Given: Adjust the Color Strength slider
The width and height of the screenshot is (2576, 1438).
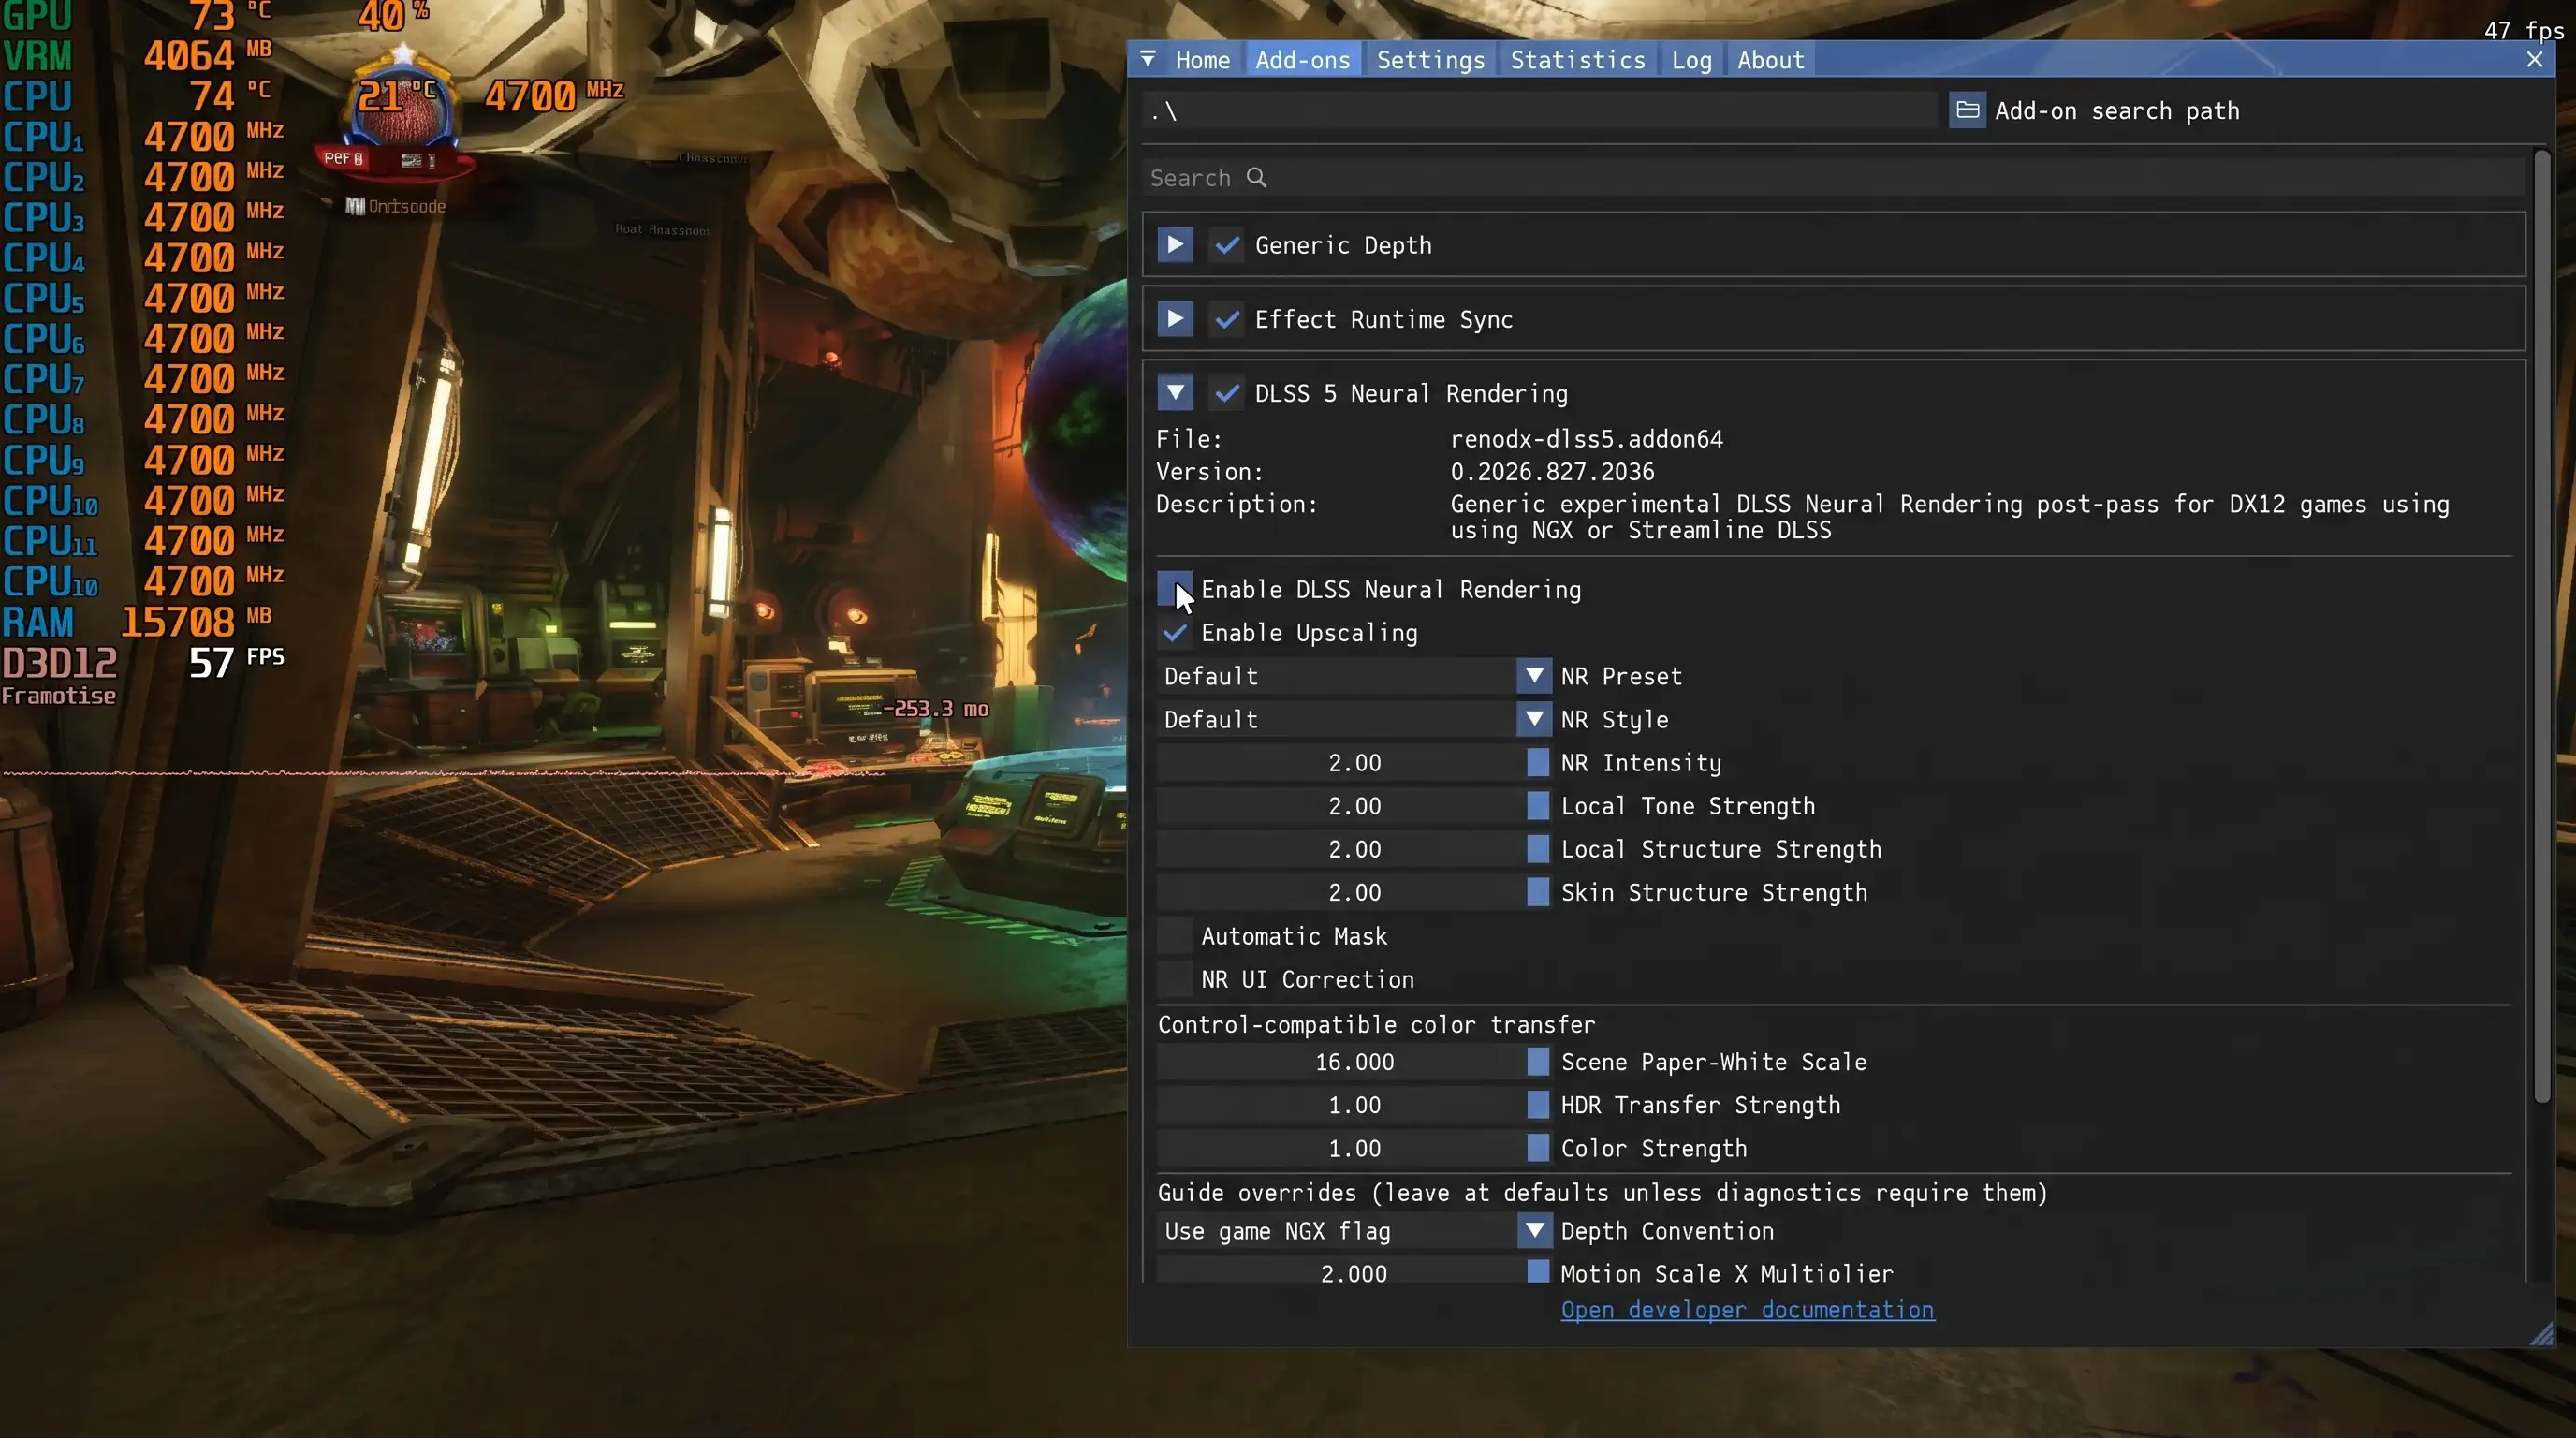Looking at the screenshot, I should point(1354,1148).
